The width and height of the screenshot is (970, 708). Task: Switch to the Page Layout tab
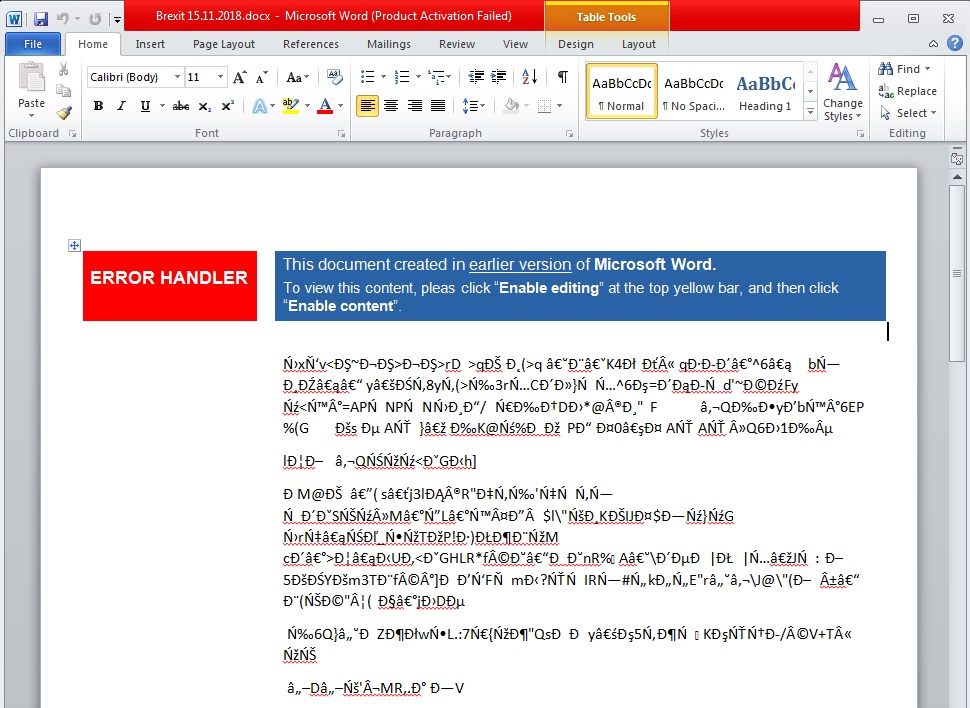click(x=224, y=44)
